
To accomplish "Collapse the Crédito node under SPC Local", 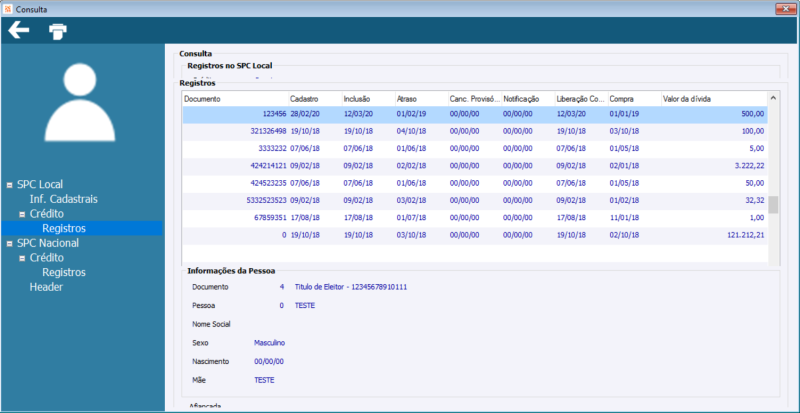I will click(x=22, y=214).
